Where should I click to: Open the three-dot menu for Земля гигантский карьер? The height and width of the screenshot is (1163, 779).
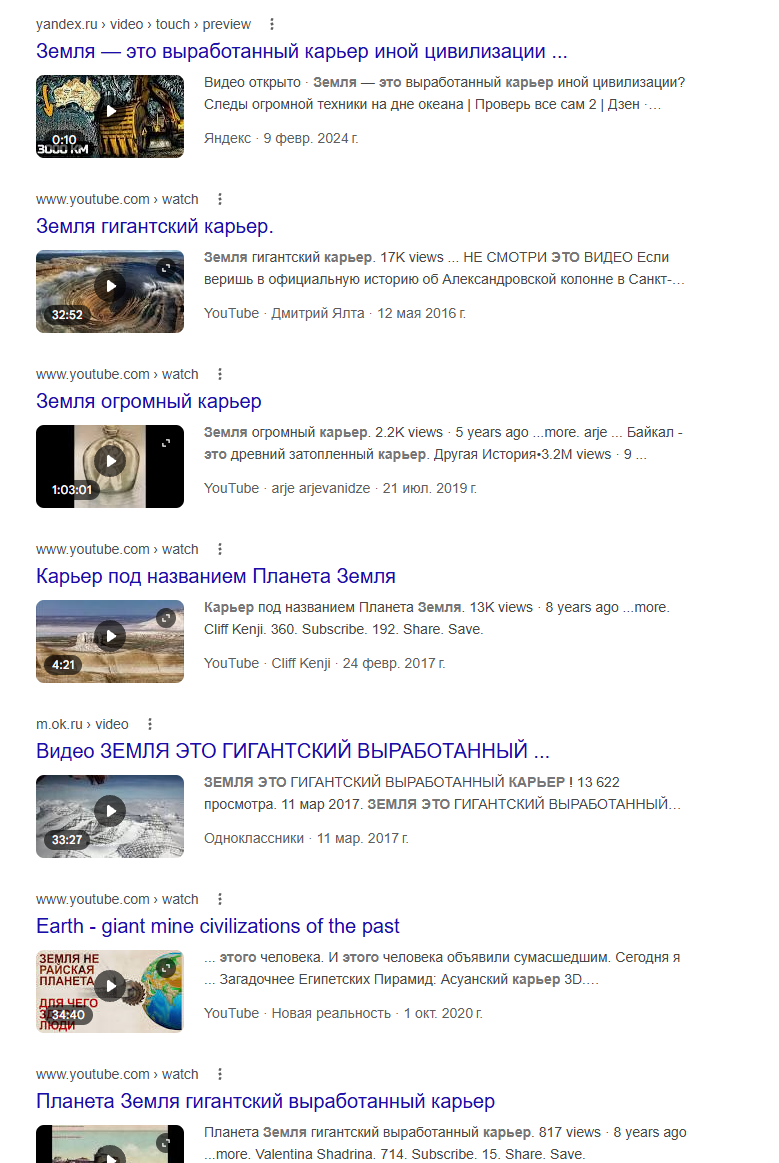(220, 200)
